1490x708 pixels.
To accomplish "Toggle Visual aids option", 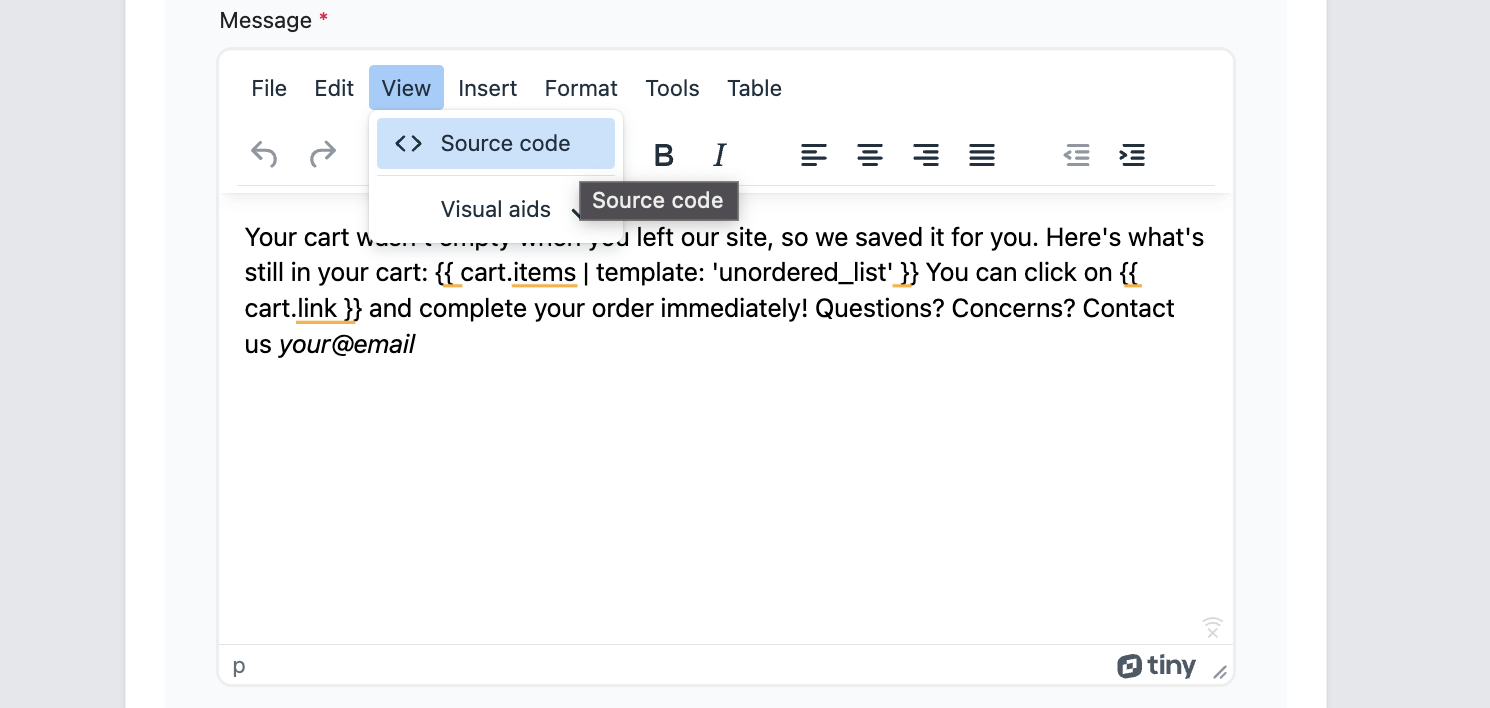I will click(496, 209).
